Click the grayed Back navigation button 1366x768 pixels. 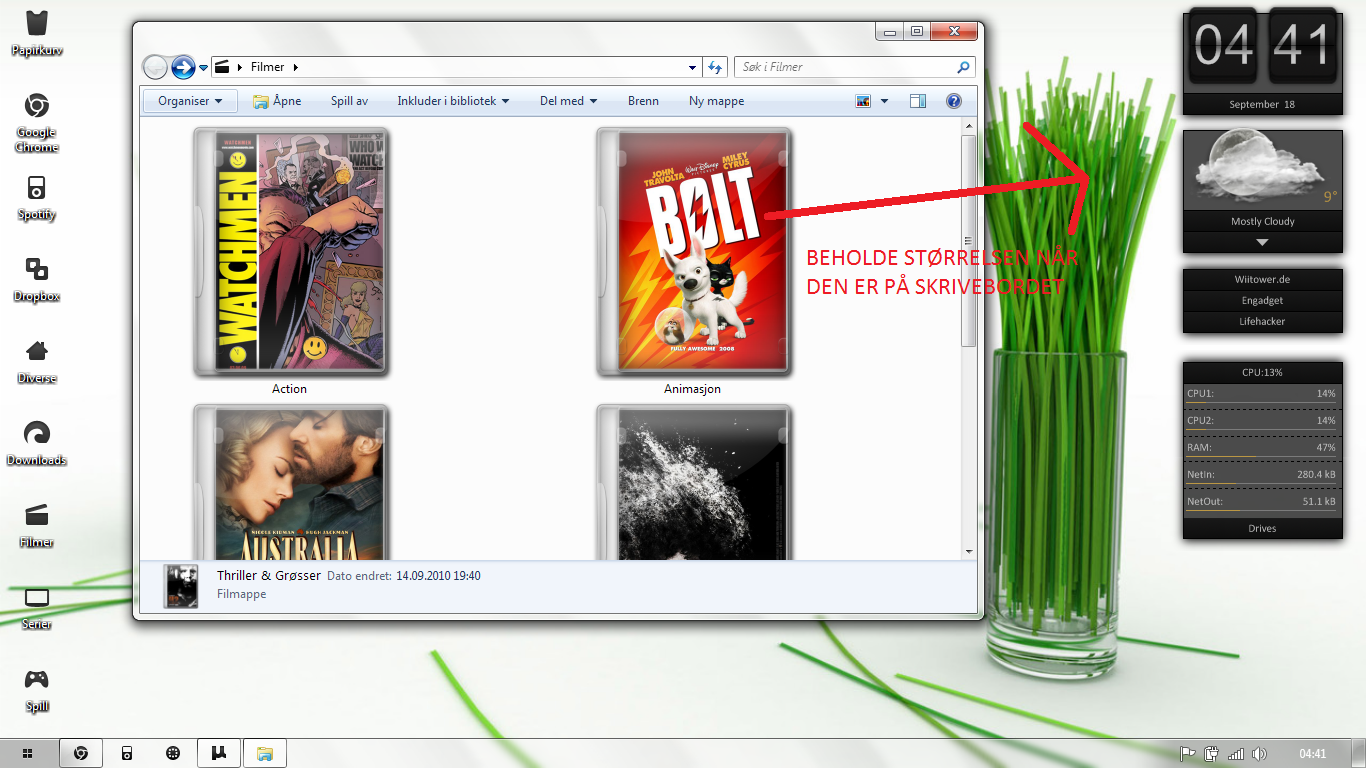(x=155, y=67)
